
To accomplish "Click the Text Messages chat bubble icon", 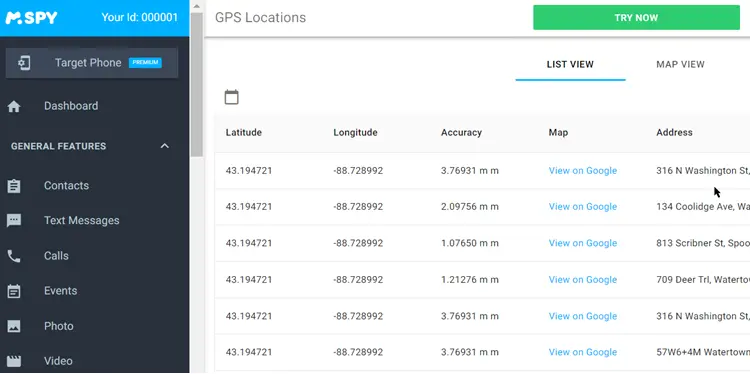I will (14, 220).
